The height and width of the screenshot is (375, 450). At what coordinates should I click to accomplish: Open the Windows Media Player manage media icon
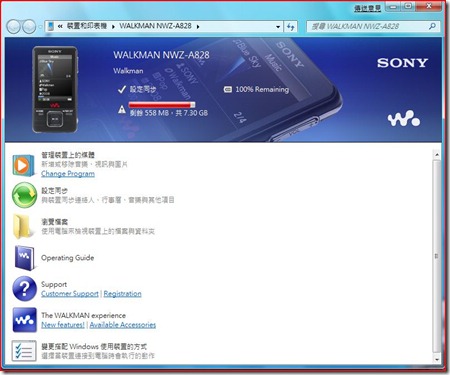pyautogui.click(x=24, y=165)
